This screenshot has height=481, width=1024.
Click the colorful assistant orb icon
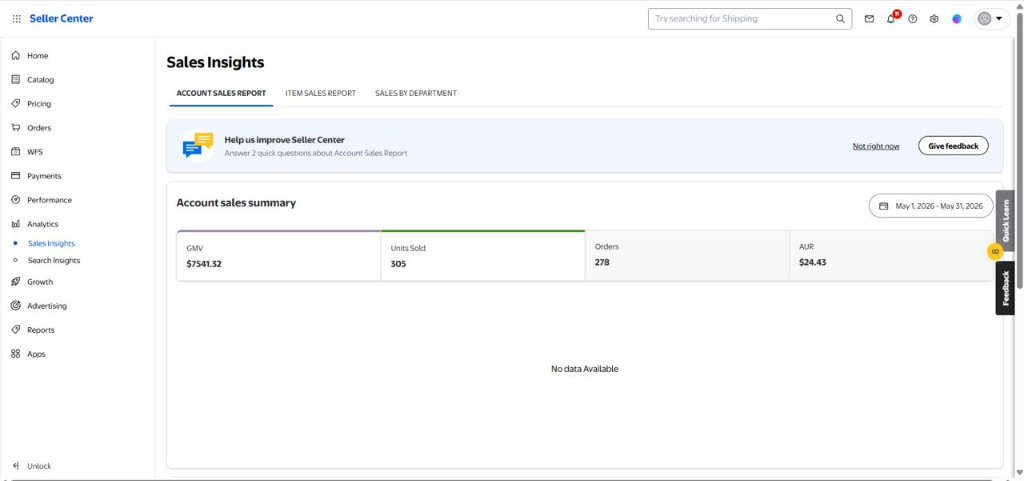tap(957, 19)
